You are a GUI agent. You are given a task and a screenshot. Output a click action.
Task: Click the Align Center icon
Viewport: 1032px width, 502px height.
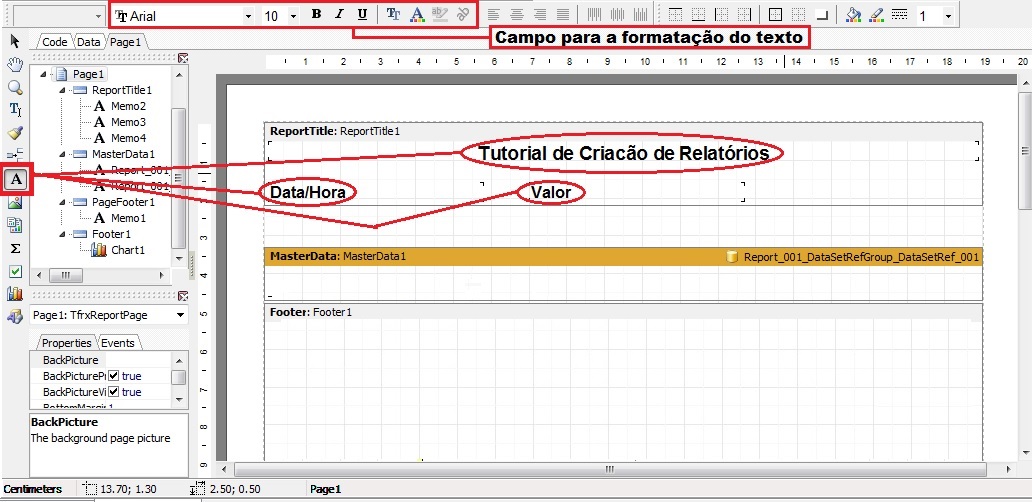(x=517, y=14)
